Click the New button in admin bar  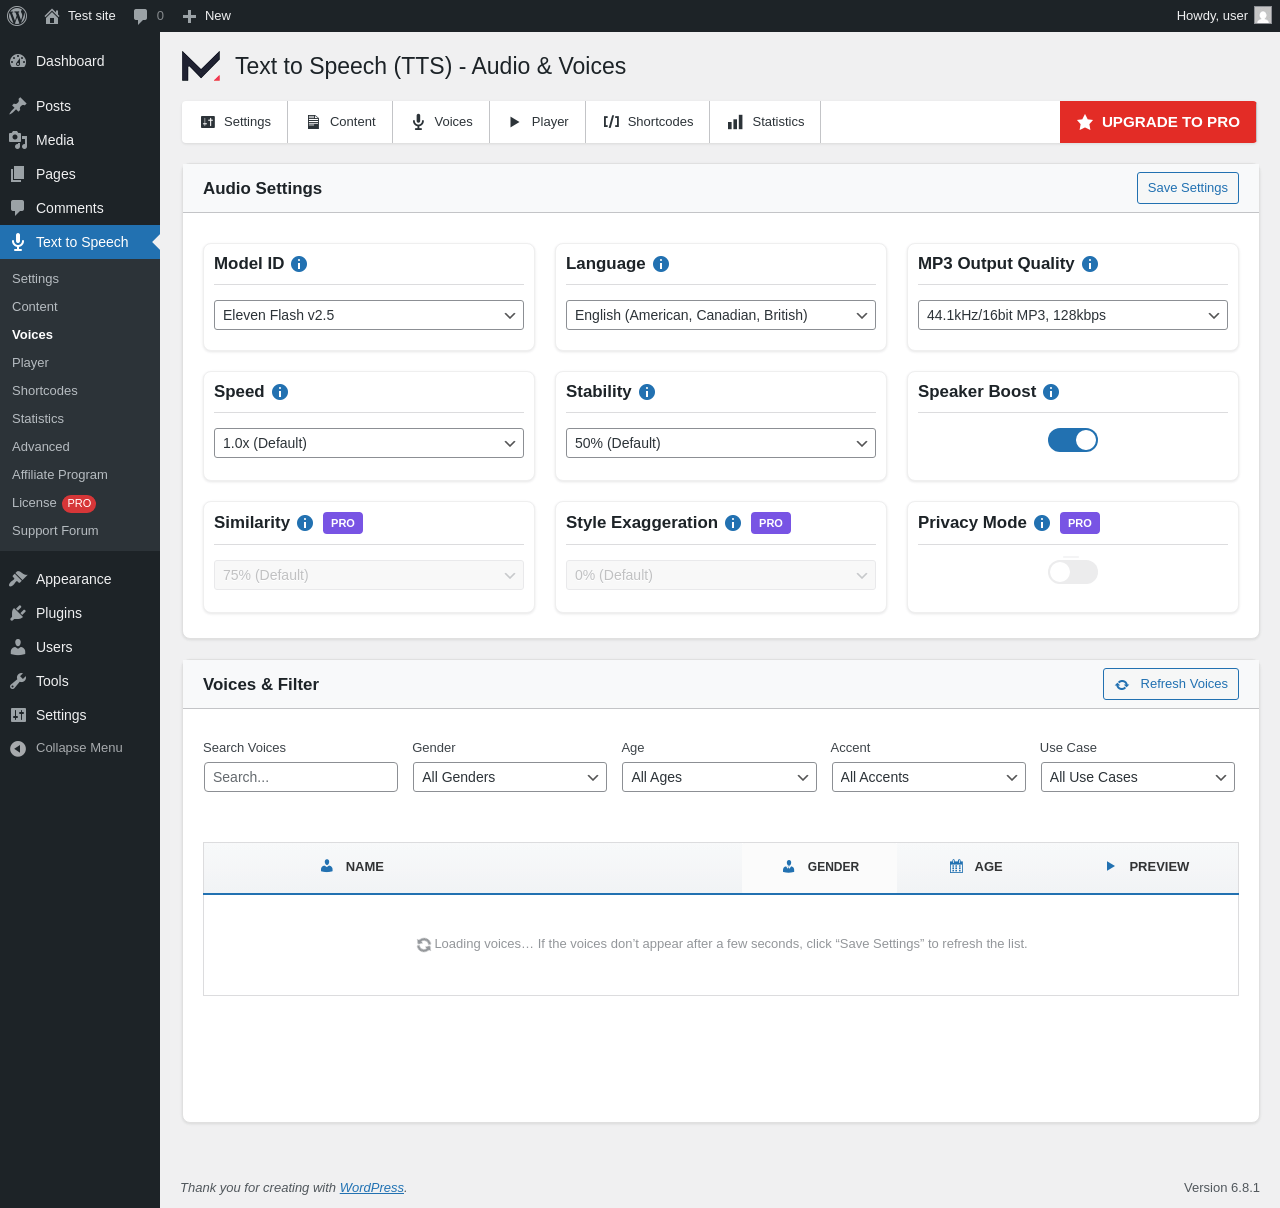(x=207, y=16)
